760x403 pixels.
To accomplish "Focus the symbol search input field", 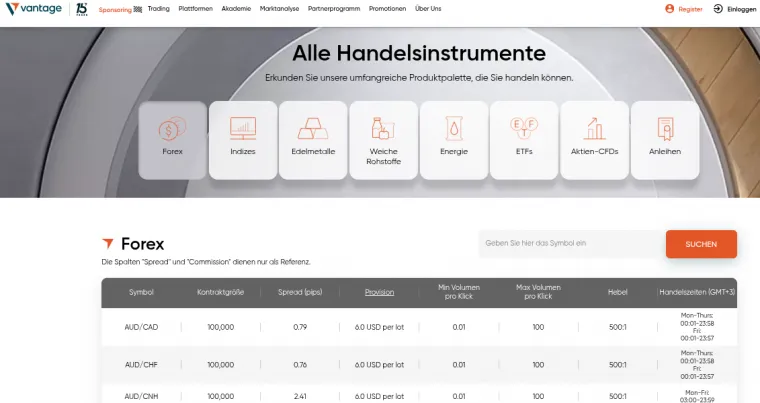I will click(572, 243).
